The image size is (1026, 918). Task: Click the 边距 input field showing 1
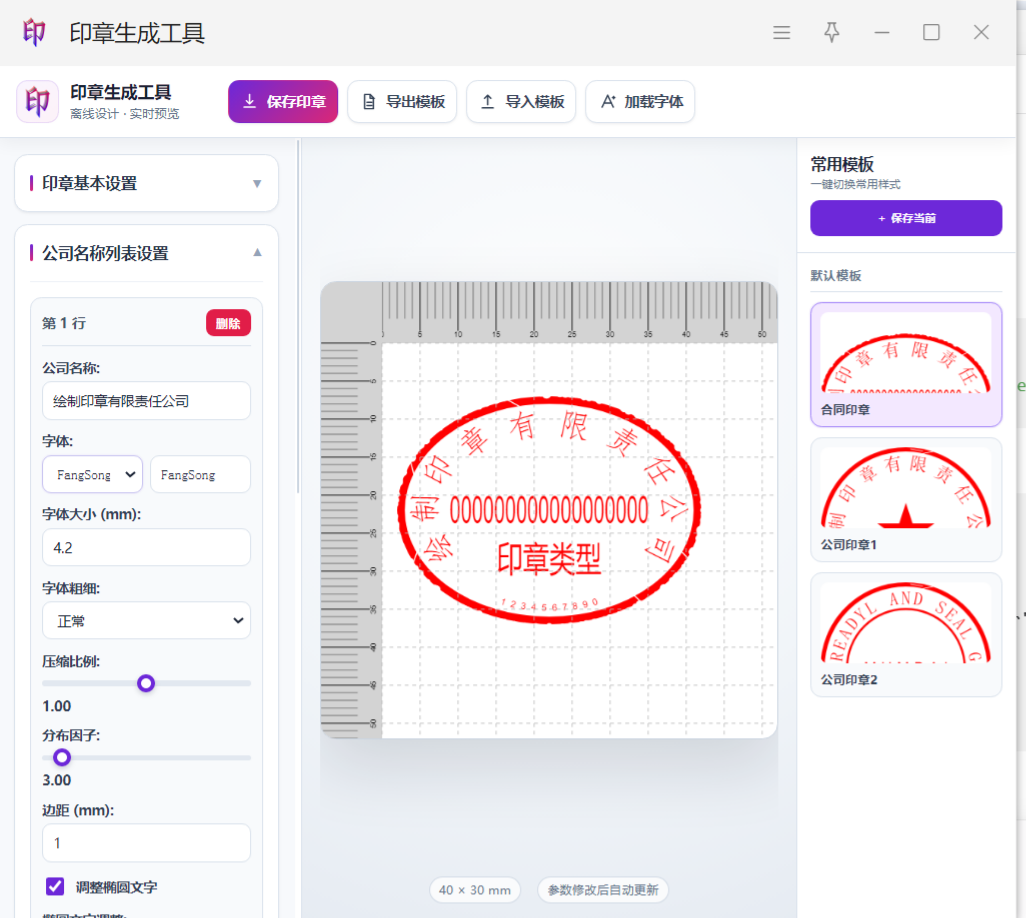point(147,843)
